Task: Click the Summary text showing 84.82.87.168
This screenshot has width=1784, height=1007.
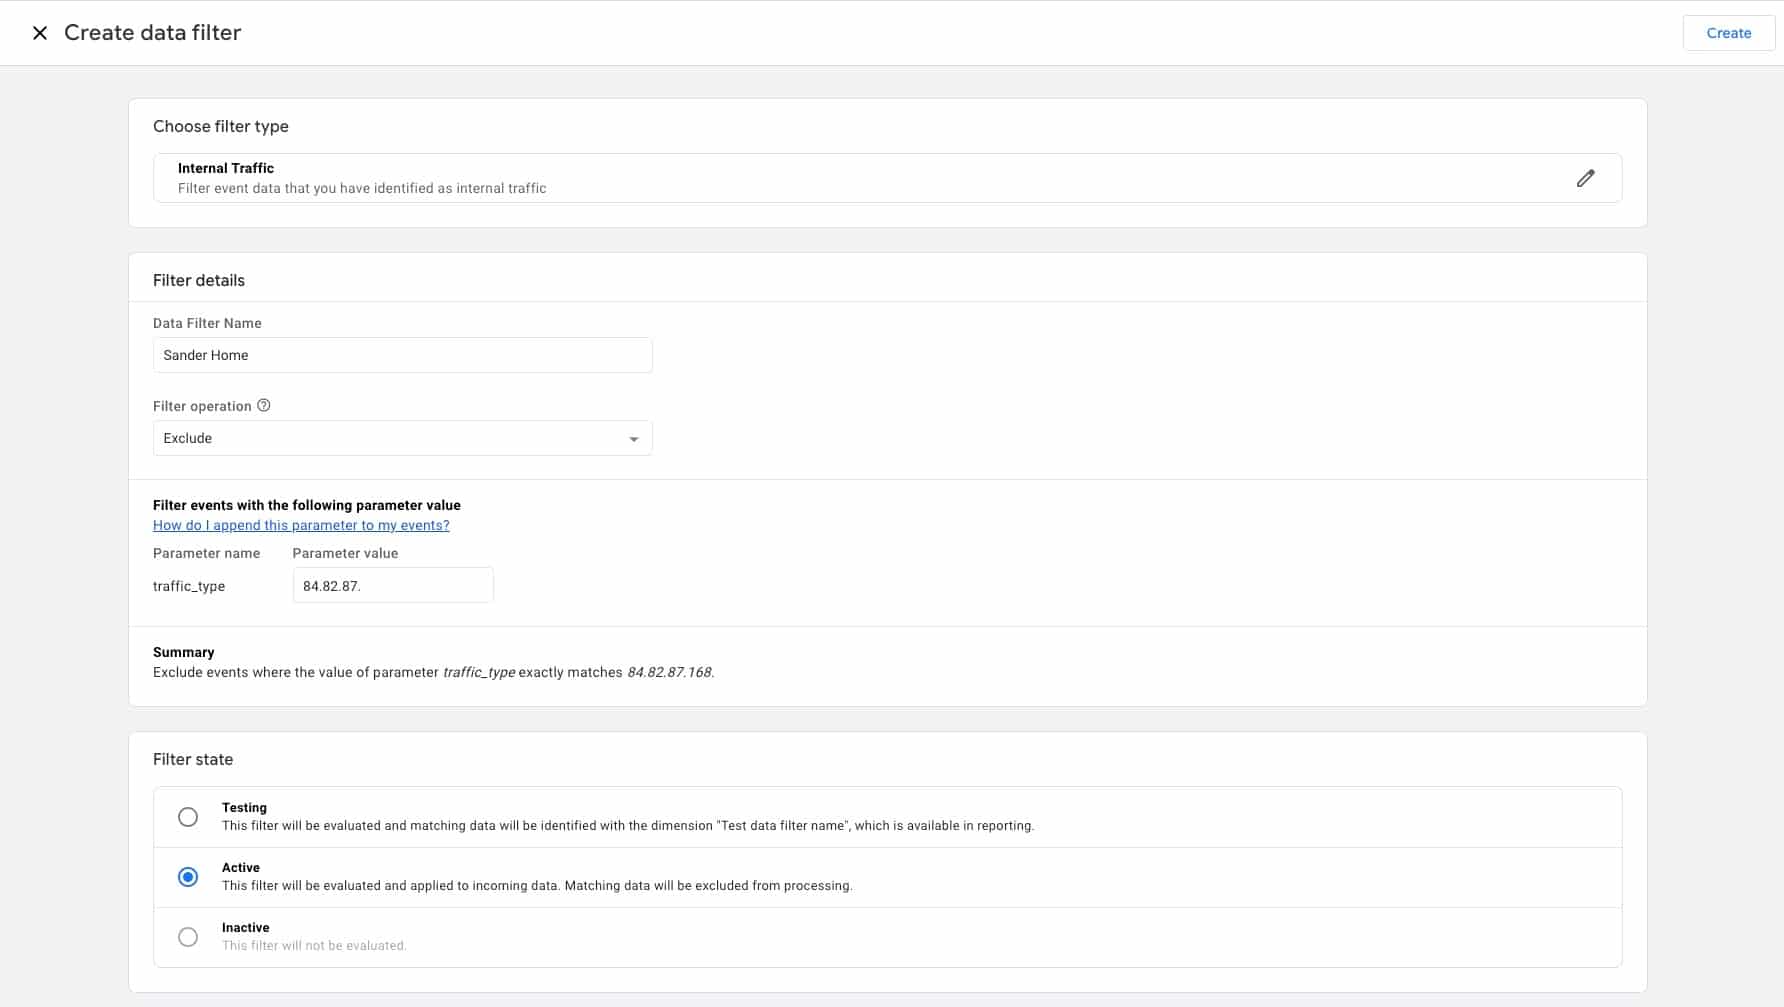Action: 433,672
